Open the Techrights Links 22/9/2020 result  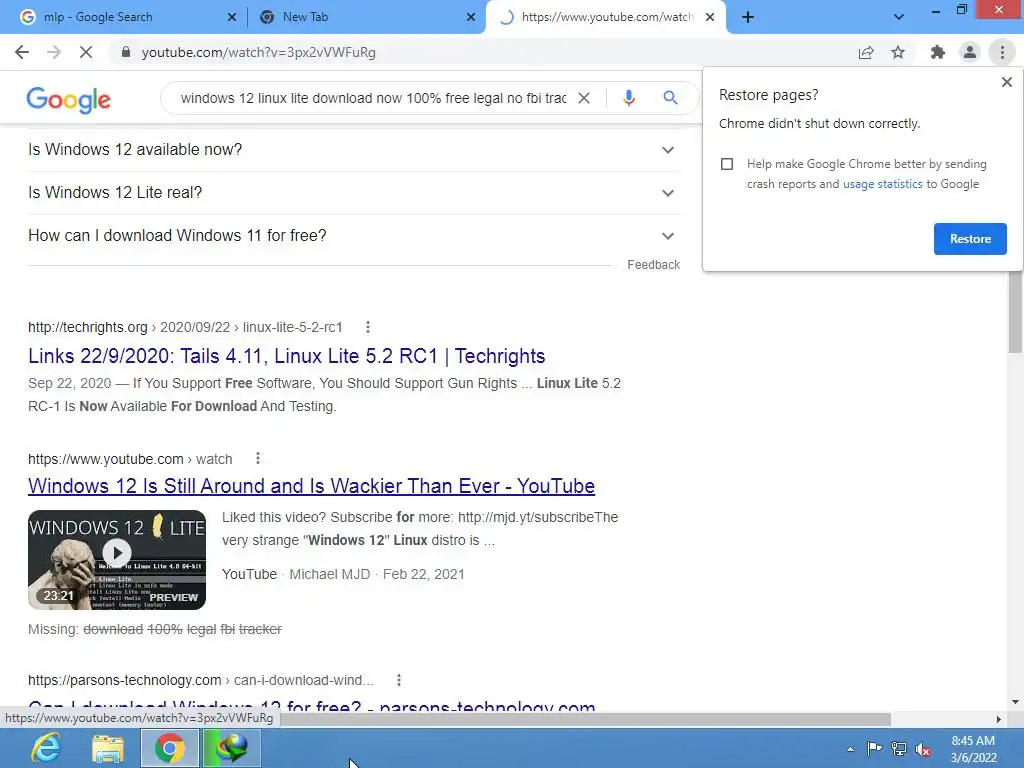click(x=286, y=356)
